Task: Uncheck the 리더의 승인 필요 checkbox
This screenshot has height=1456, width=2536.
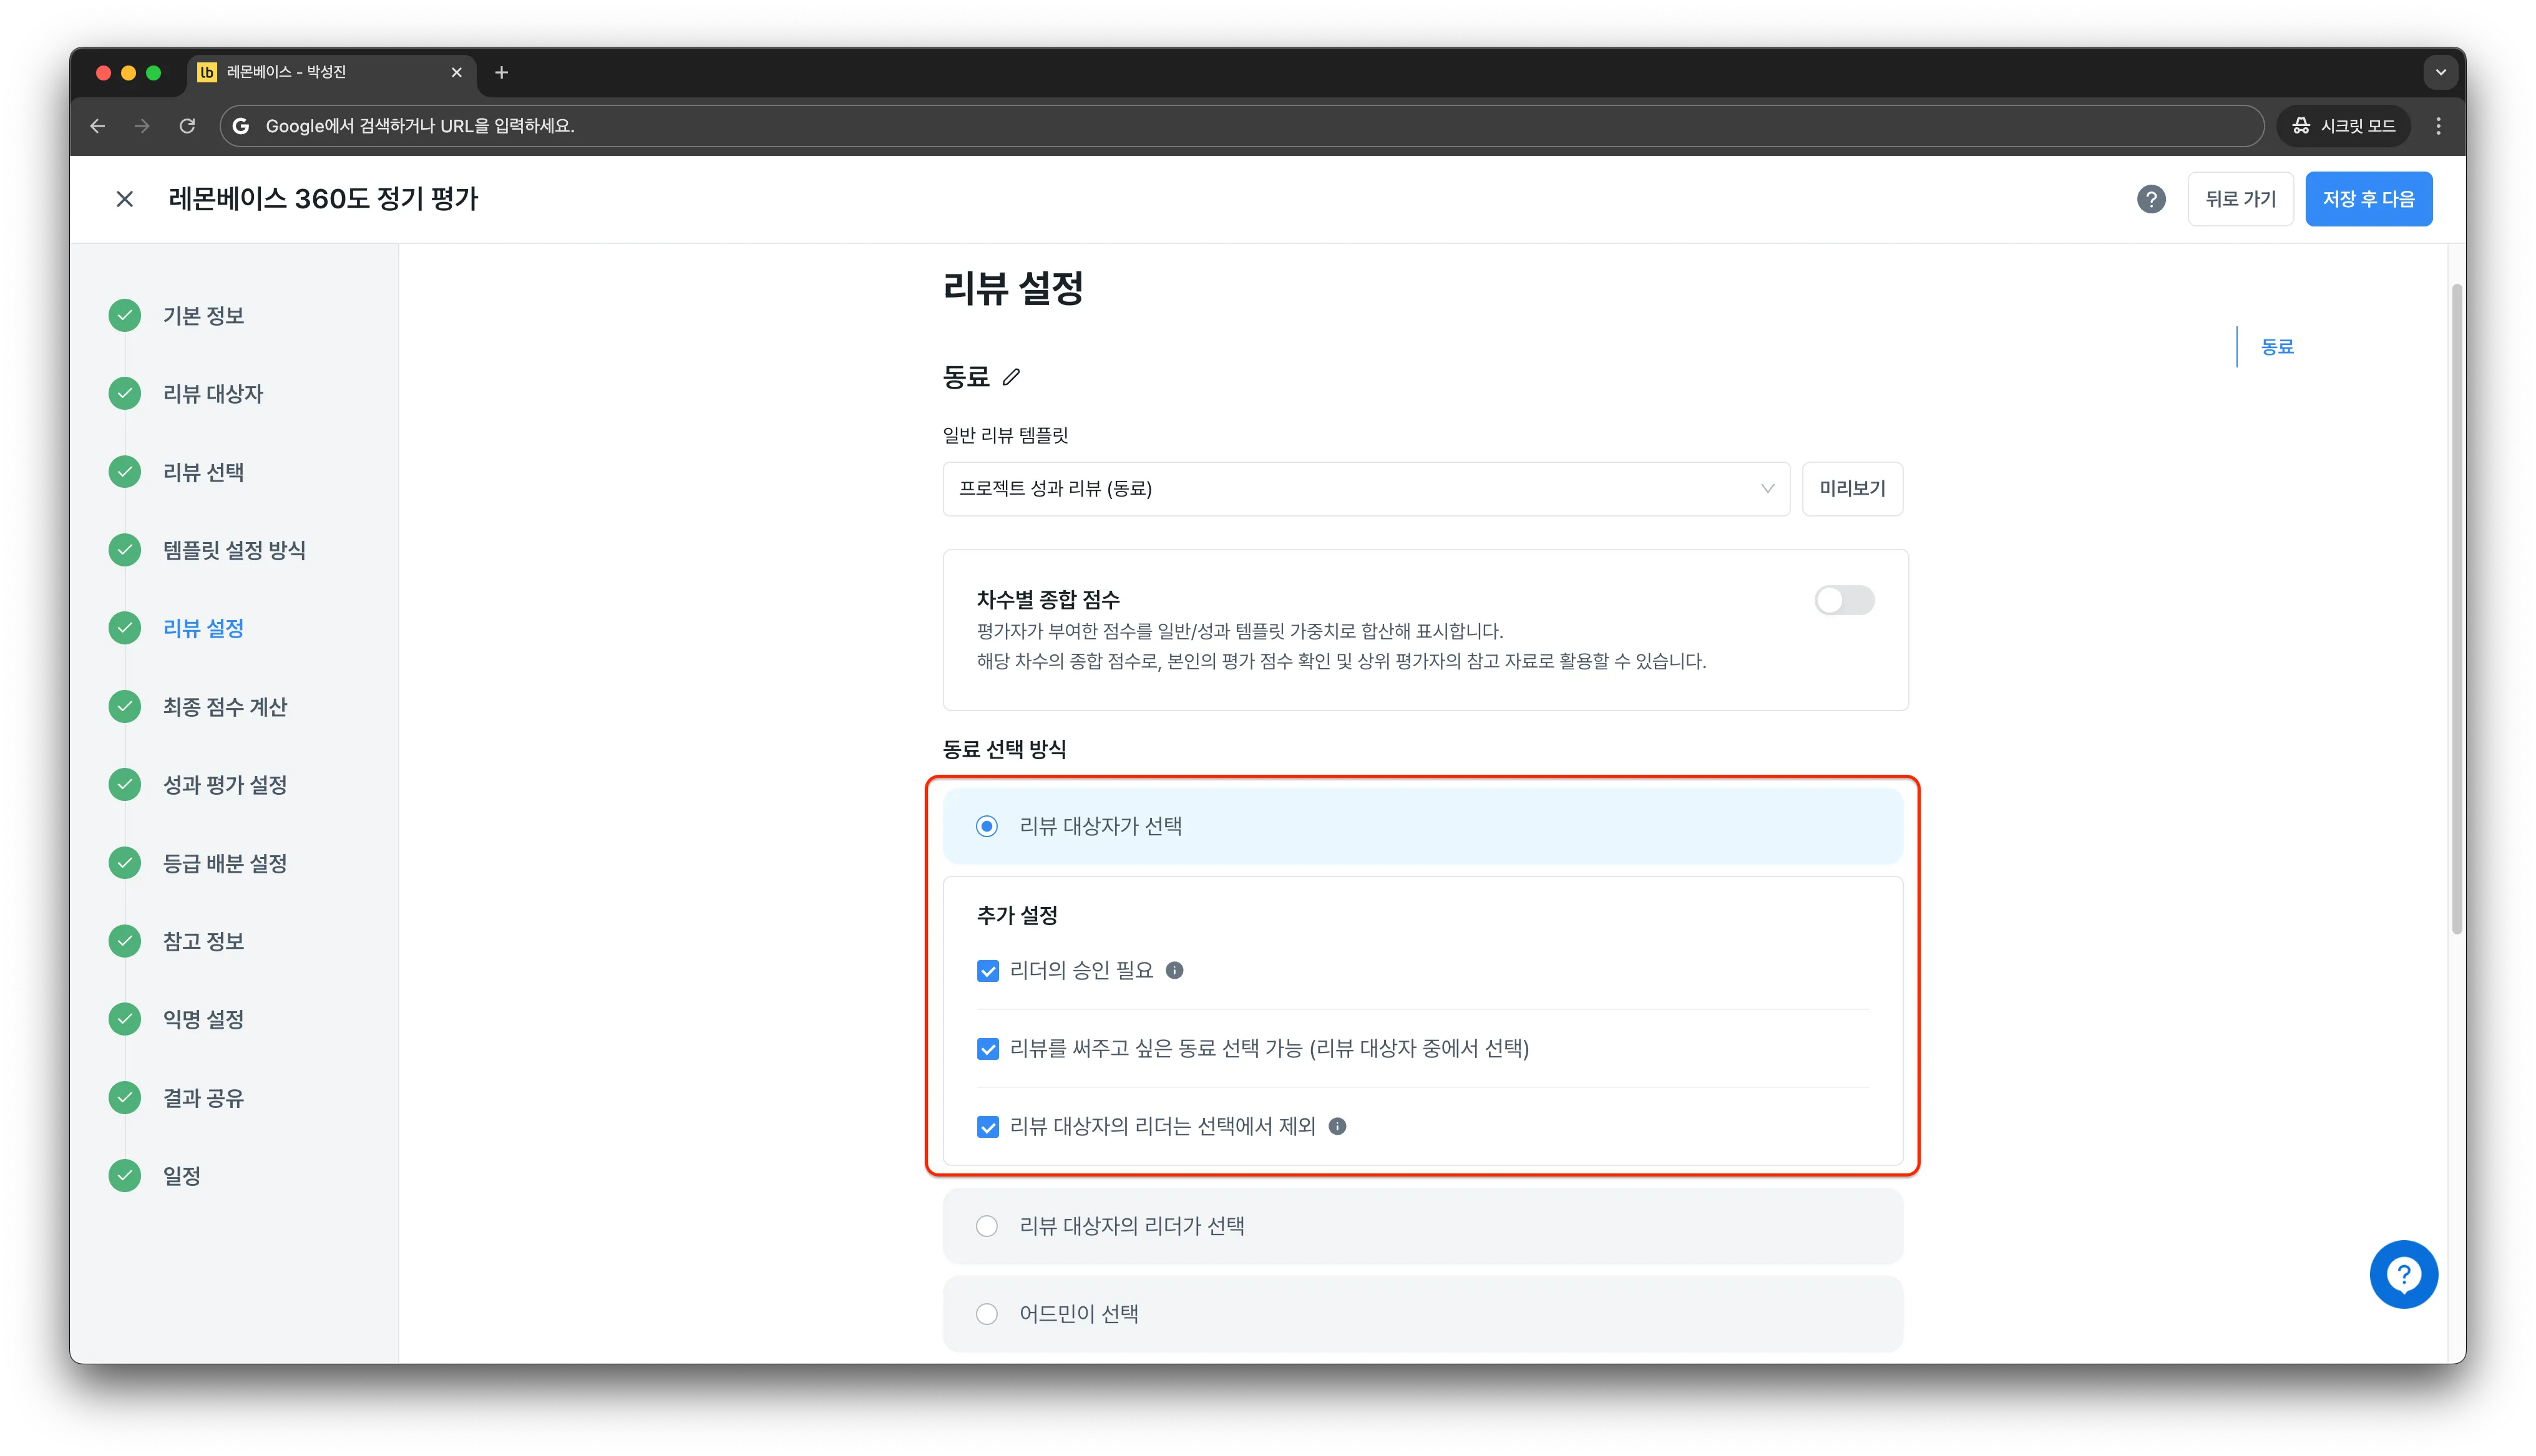Action: tap(988, 971)
